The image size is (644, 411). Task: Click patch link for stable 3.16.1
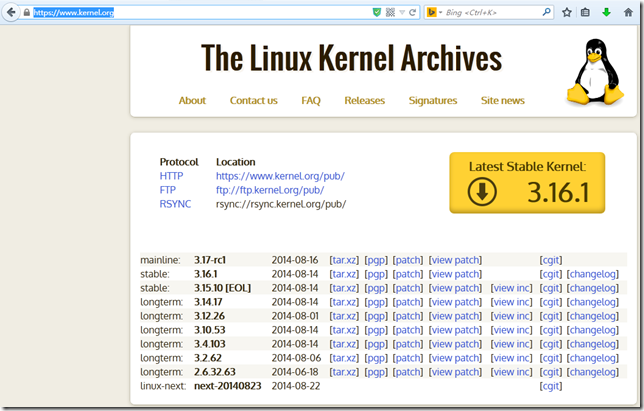(408, 274)
